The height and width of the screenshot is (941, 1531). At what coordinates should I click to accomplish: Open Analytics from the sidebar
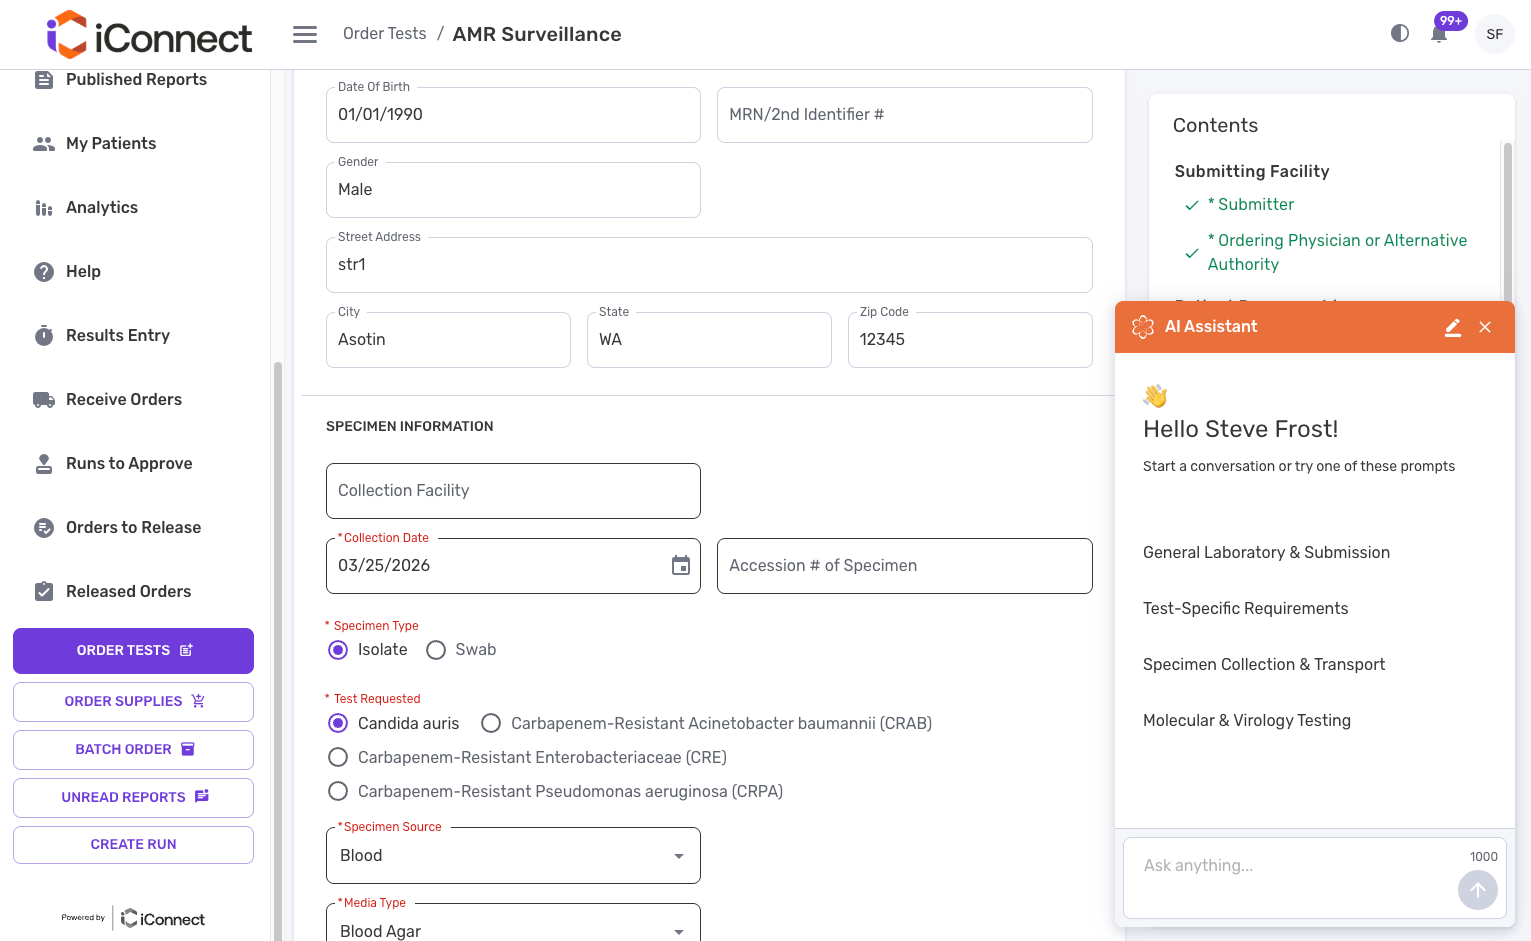click(102, 208)
